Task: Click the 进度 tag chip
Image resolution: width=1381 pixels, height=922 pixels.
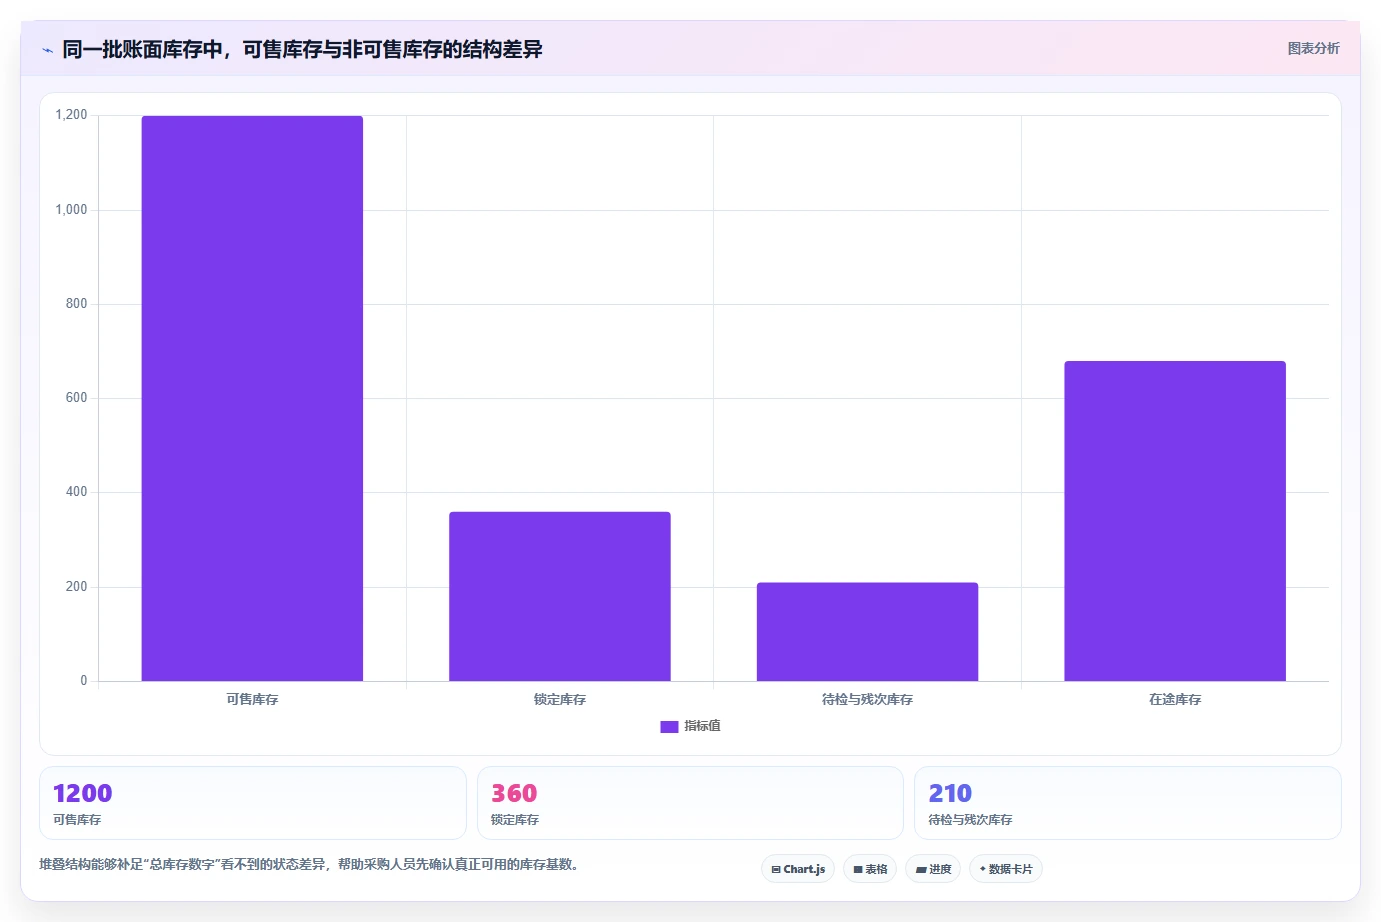Action: [933, 869]
